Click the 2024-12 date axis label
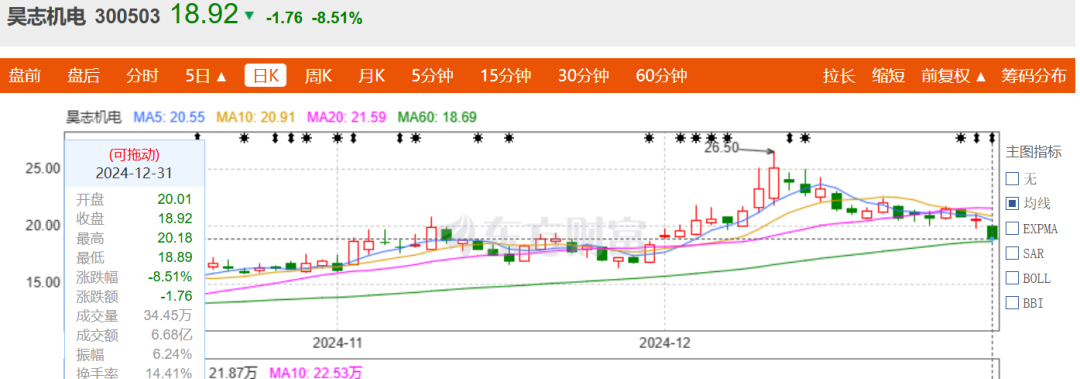Viewport: 1080px width, 379px height. (x=664, y=342)
